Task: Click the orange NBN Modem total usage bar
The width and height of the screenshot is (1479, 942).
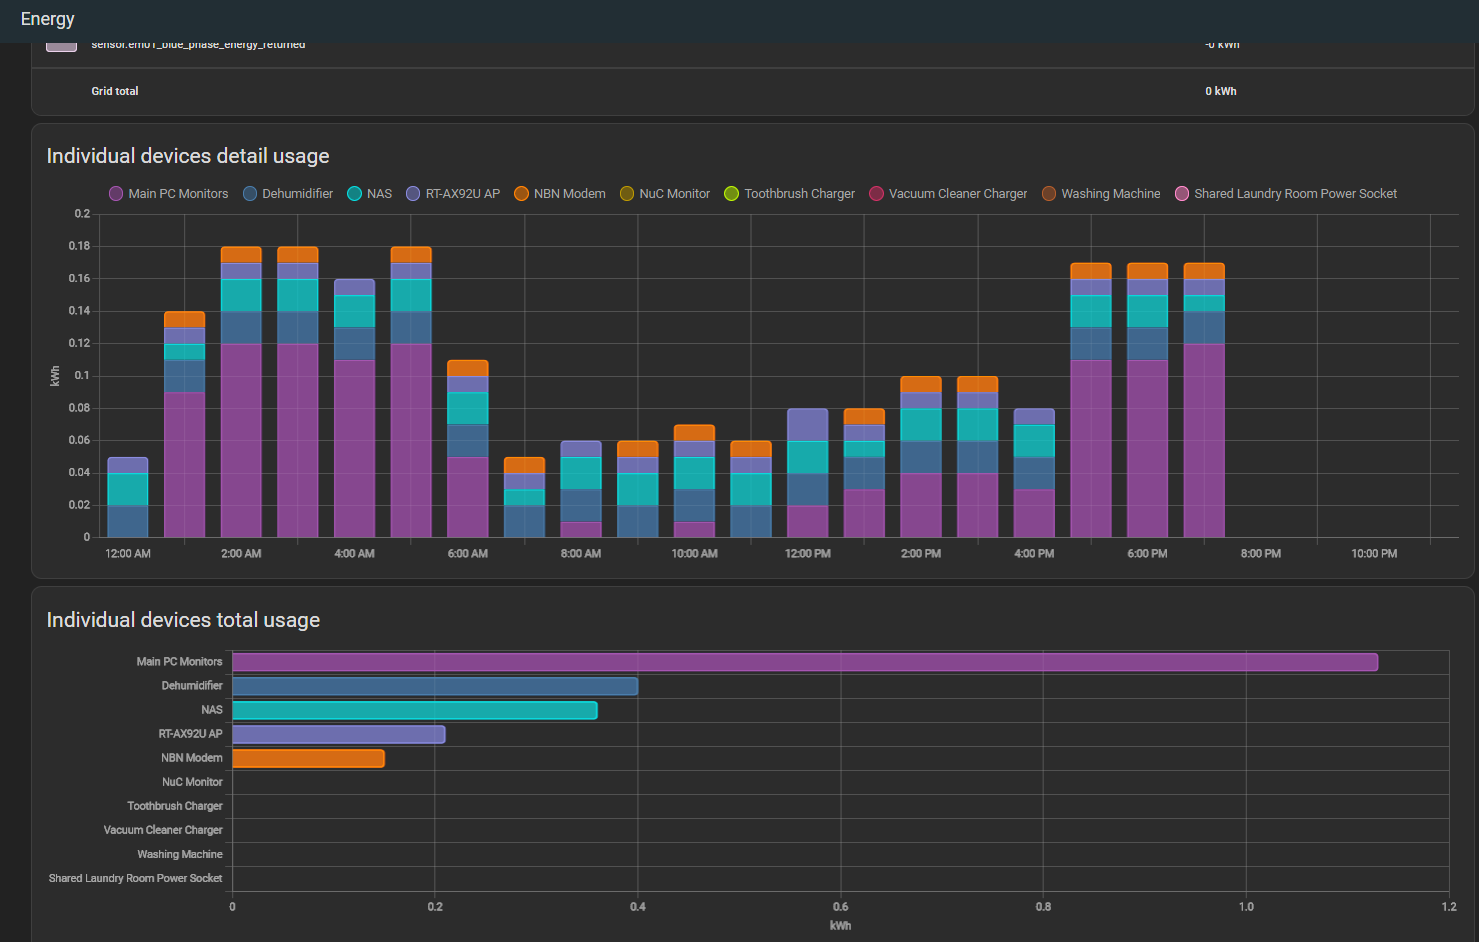Action: click(x=307, y=757)
